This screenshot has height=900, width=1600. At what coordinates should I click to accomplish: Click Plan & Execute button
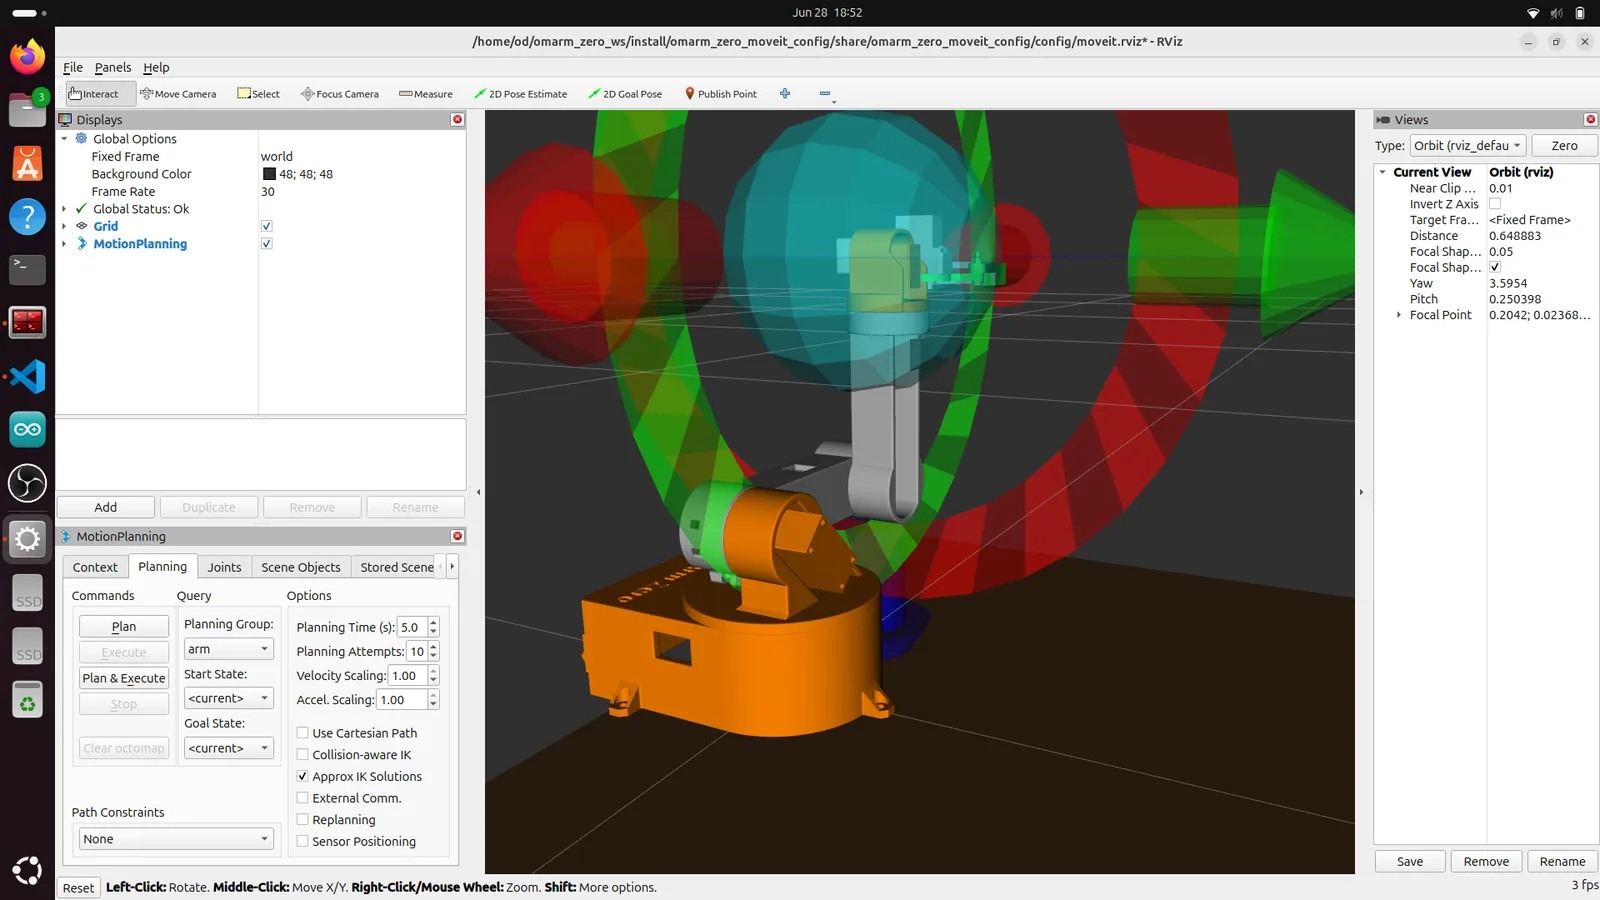[124, 678]
